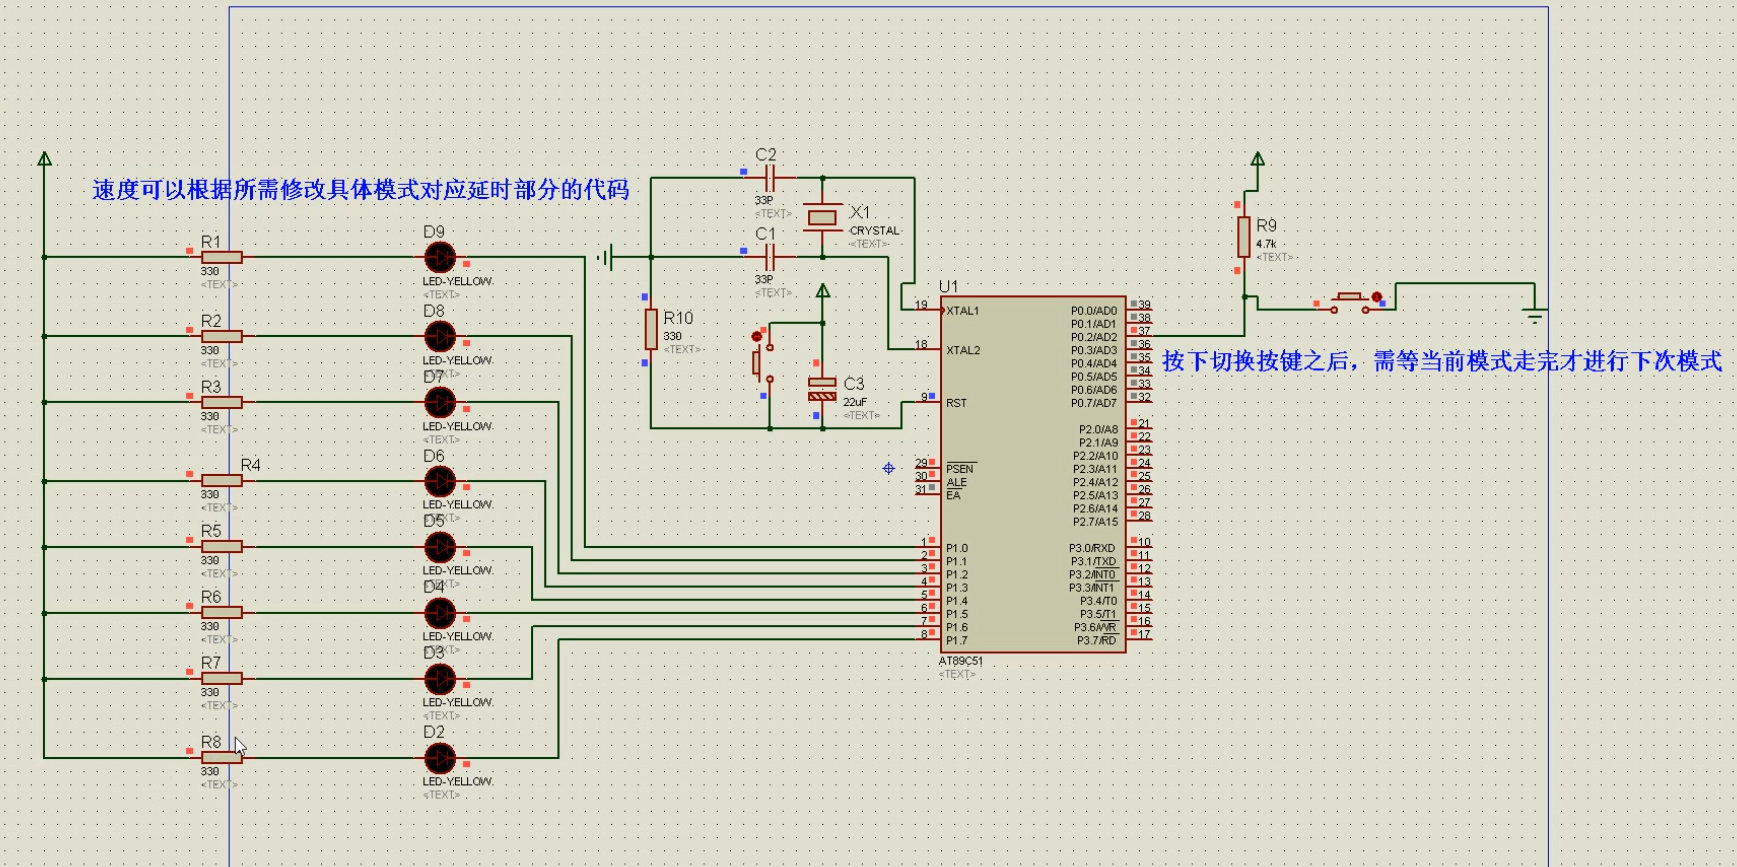
Task: Click the P3.0/RXD pin label
Action: click(1092, 548)
